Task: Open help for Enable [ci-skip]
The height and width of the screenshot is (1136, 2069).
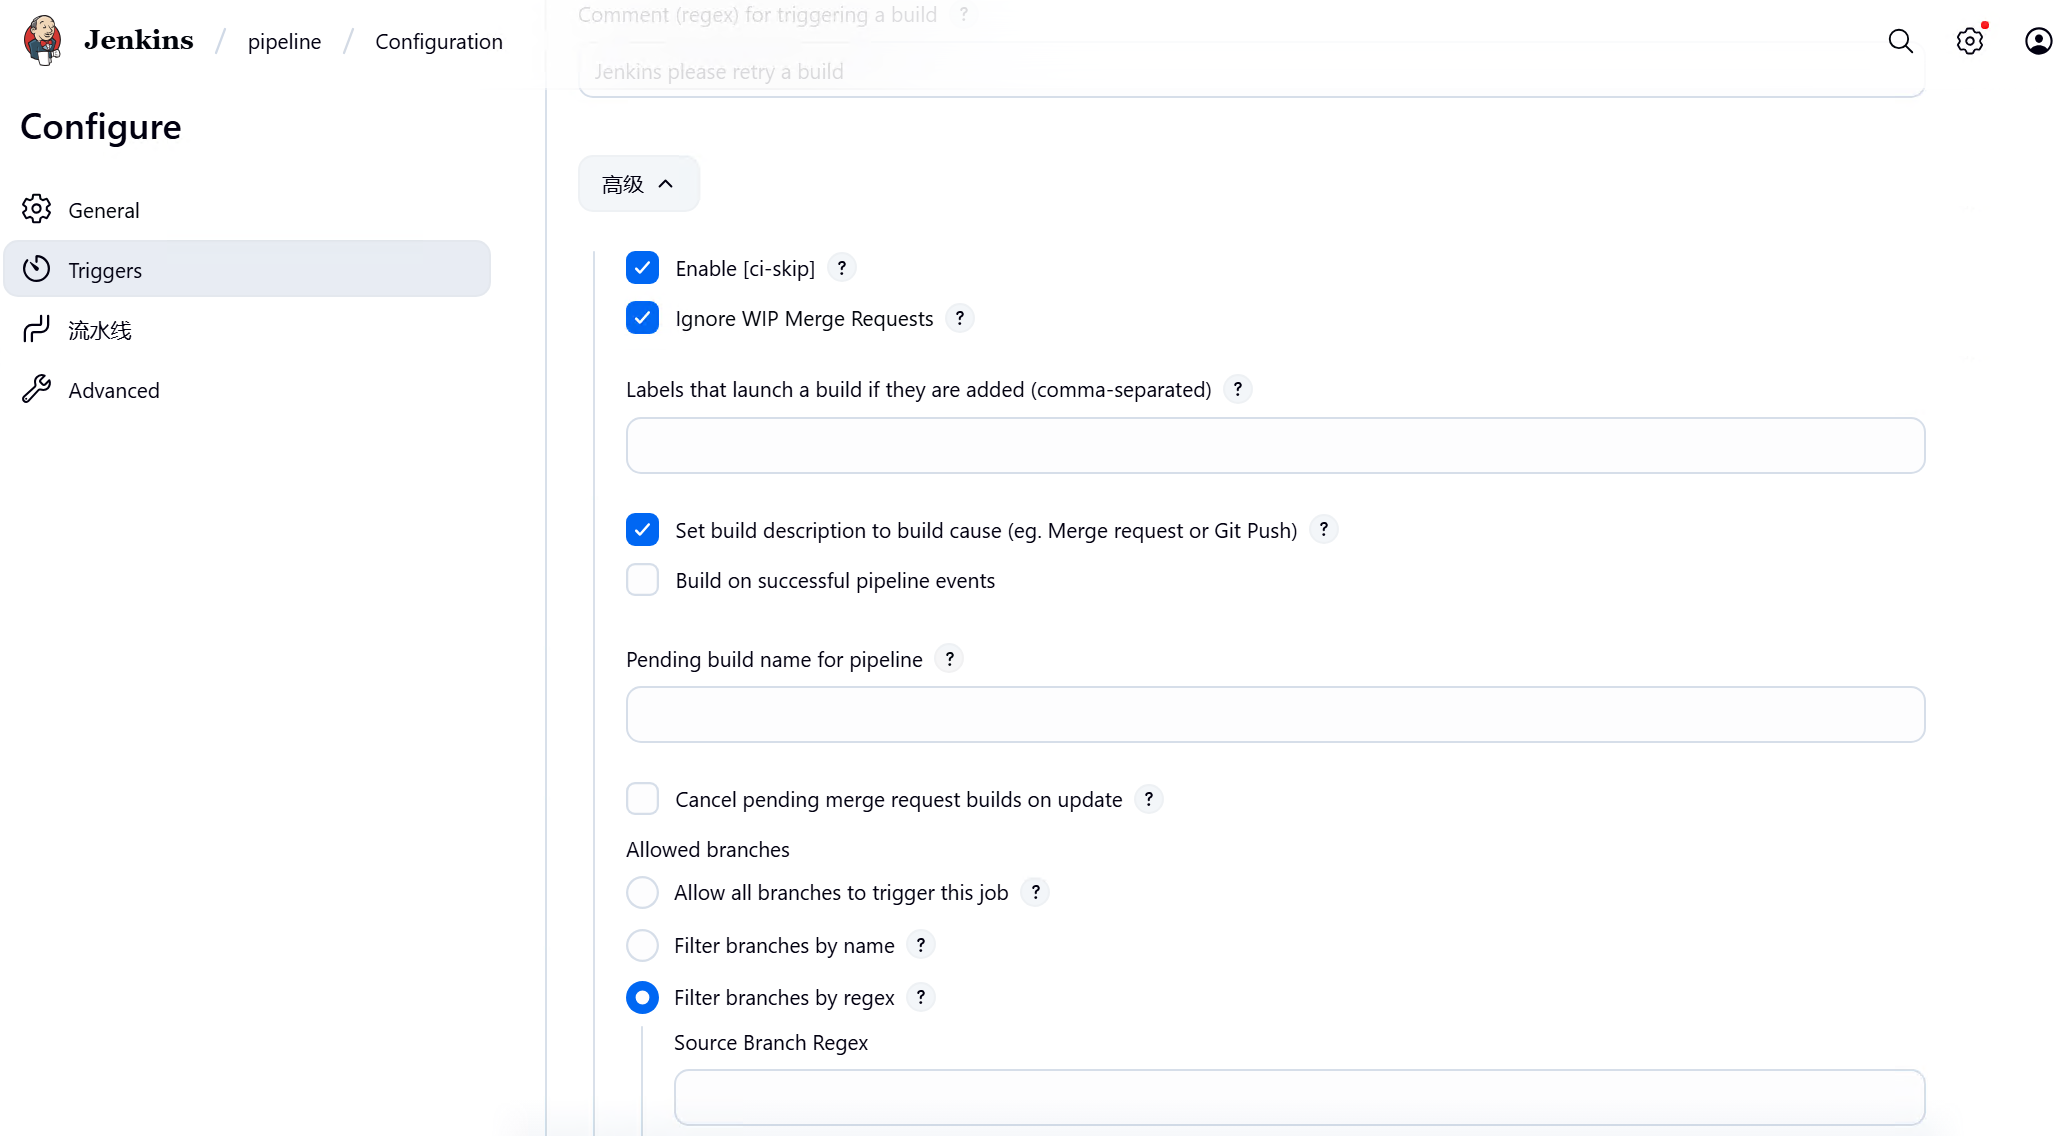Action: pos(842,267)
